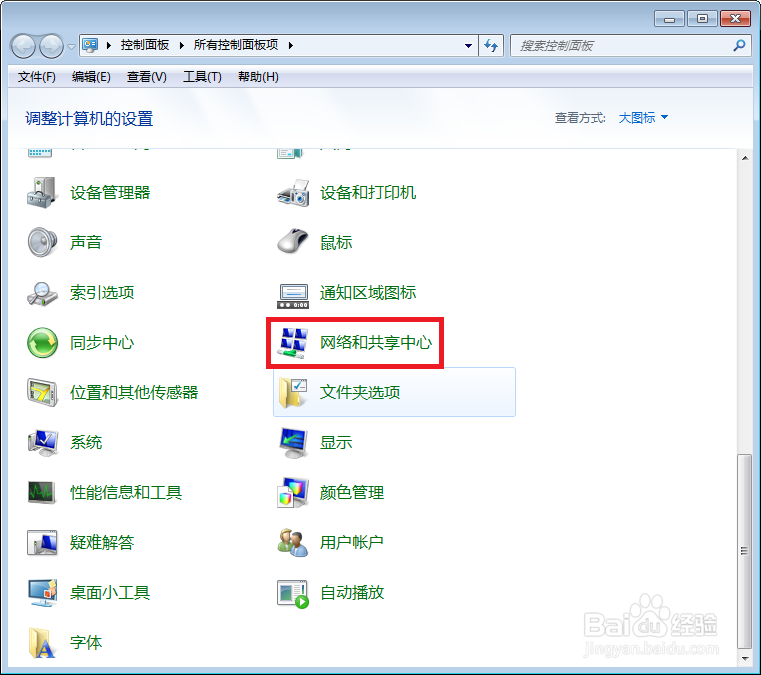Screen dimensions: 761x675
Task: Open the 网络和共享中心 link text
Action: coord(376,343)
